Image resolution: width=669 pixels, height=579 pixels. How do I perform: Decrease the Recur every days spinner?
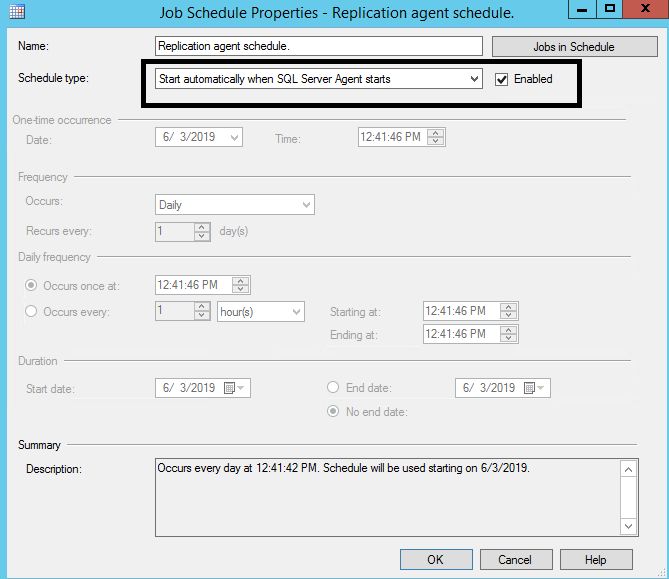click(202, 236)
